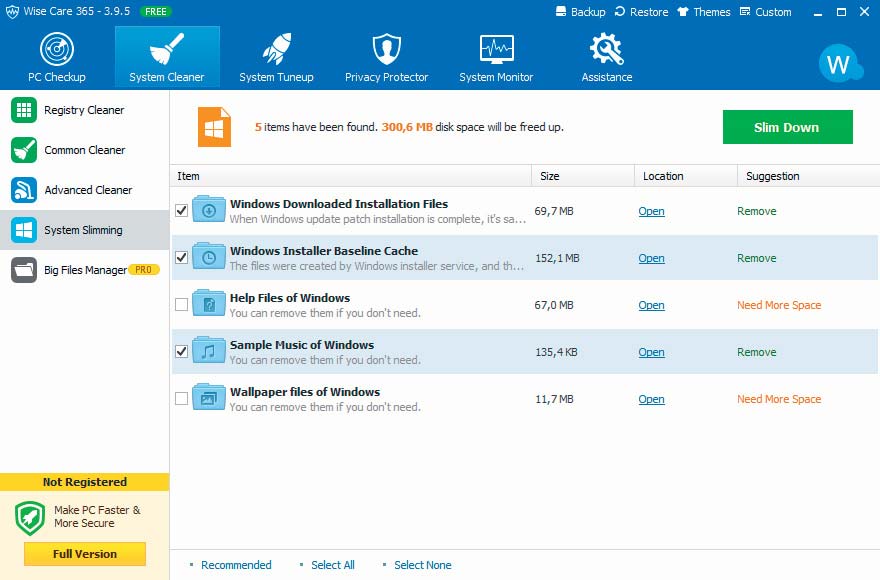Check the Wallpaper files of Windows checkbox
This screenshot has height=580, width=880.
point(181,399)
